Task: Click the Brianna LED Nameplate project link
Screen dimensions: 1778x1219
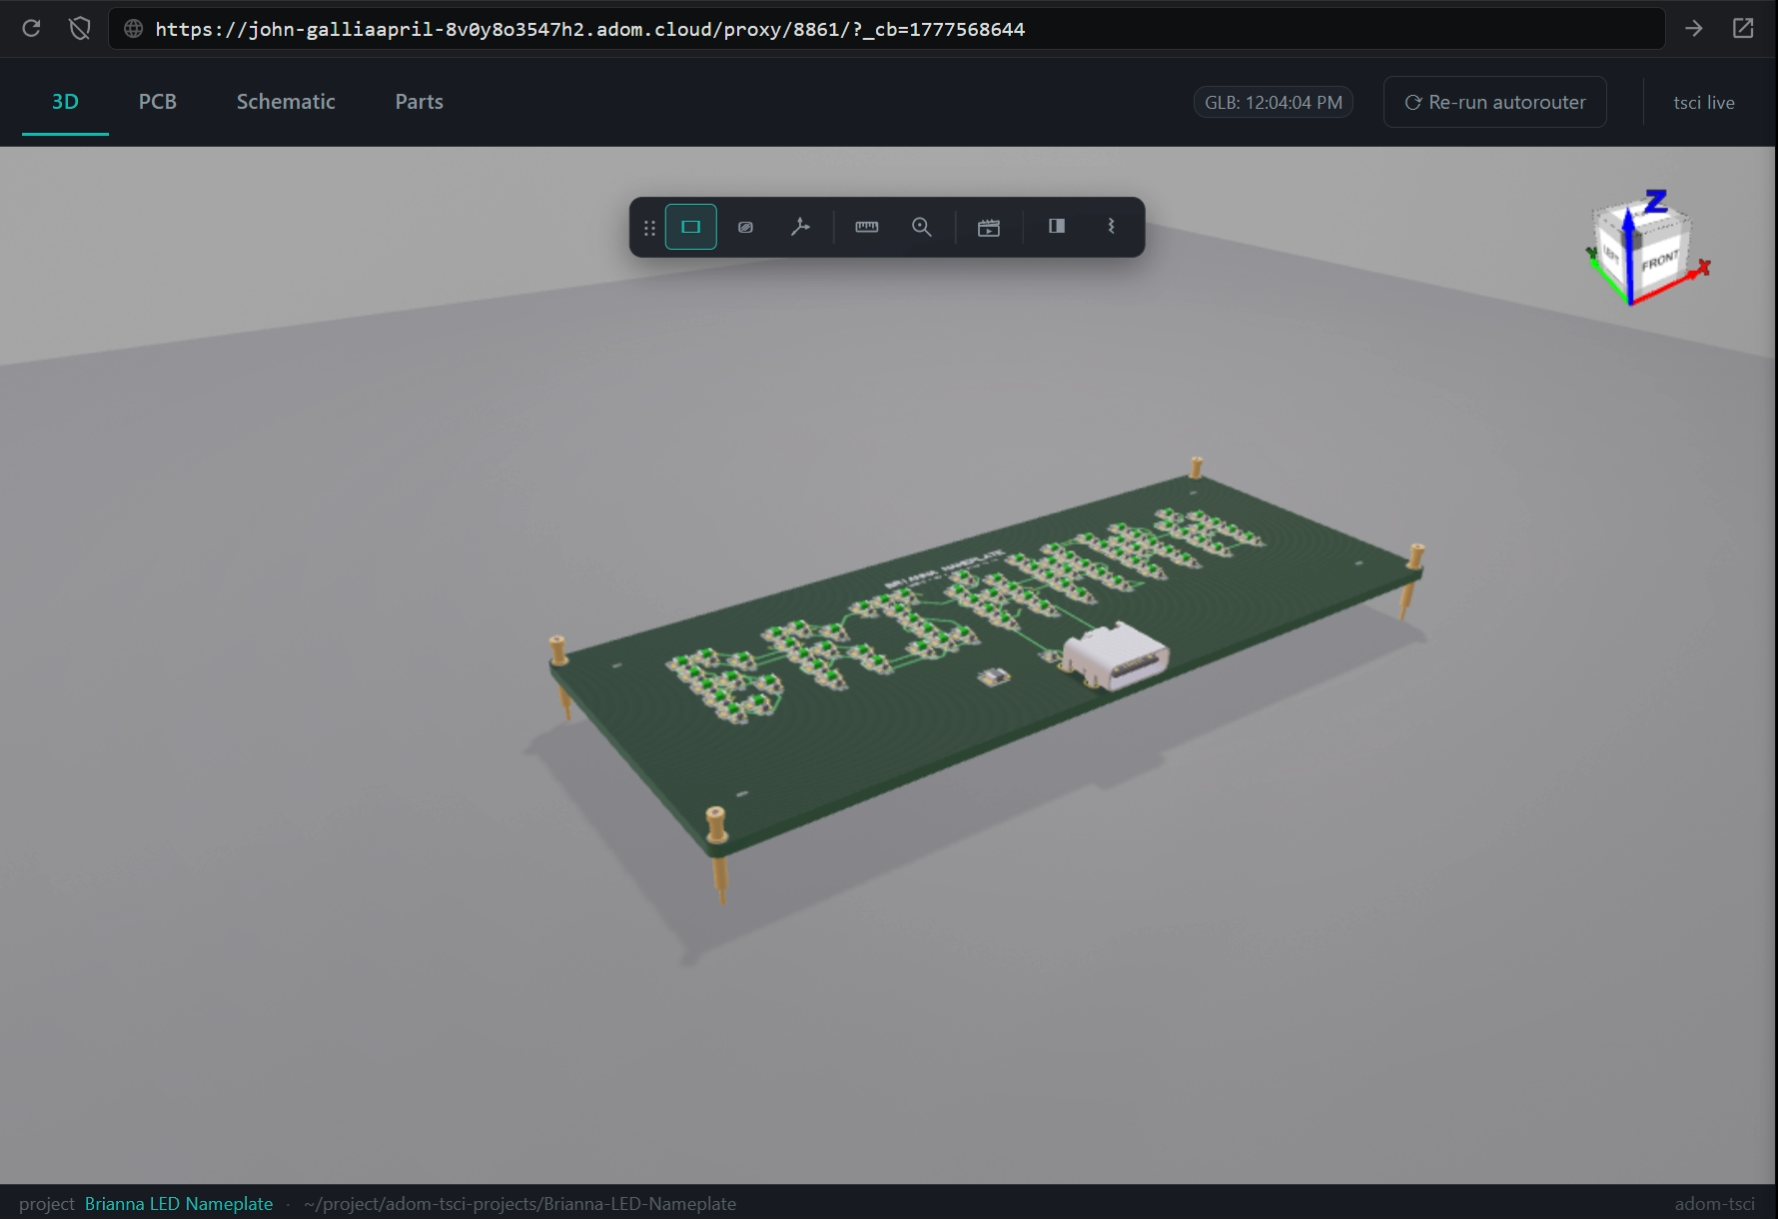Action: click(x=179, y=1204)
